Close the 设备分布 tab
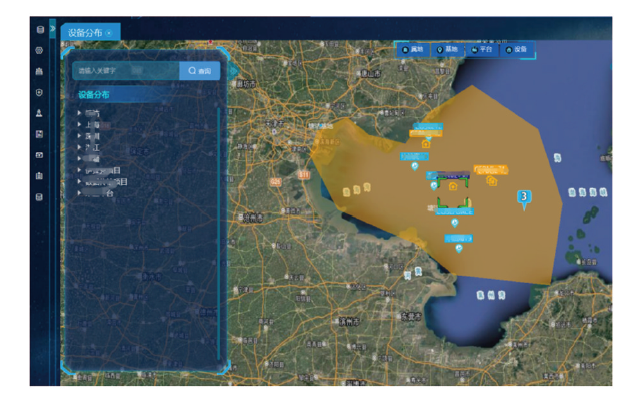The width and height of the screenshot is (631, 396). click(x=109, y=33)
